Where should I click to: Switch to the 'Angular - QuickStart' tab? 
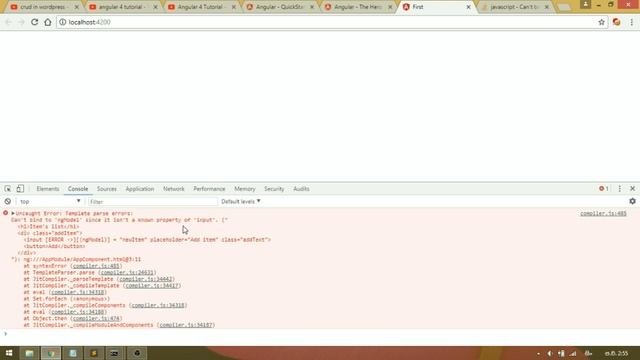(x=278, y=7)
